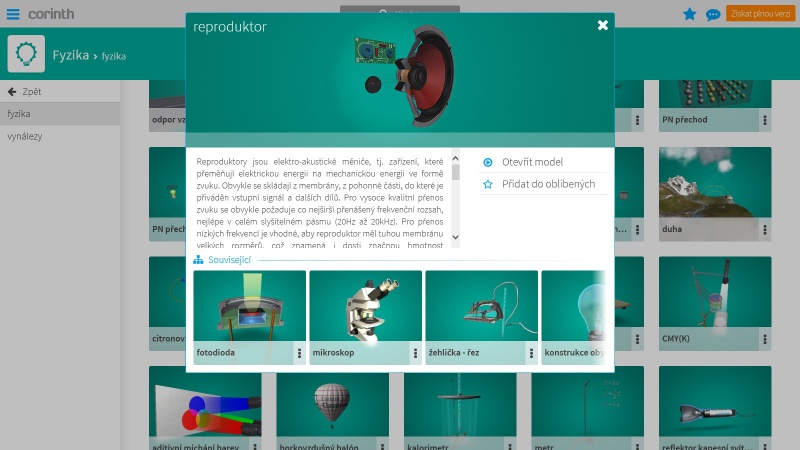800x450 pixels.
Task: Open the chat bubble icon in header
Action: pos(713,14)
